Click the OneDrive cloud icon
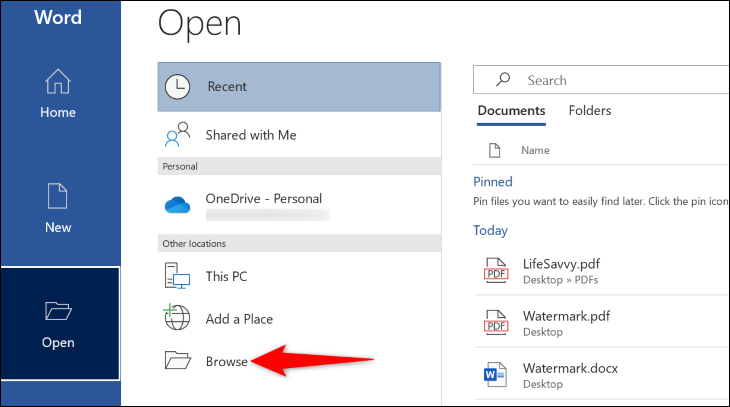Image resolution: width=730 pixels, height=407 pixels. (177, 205)
